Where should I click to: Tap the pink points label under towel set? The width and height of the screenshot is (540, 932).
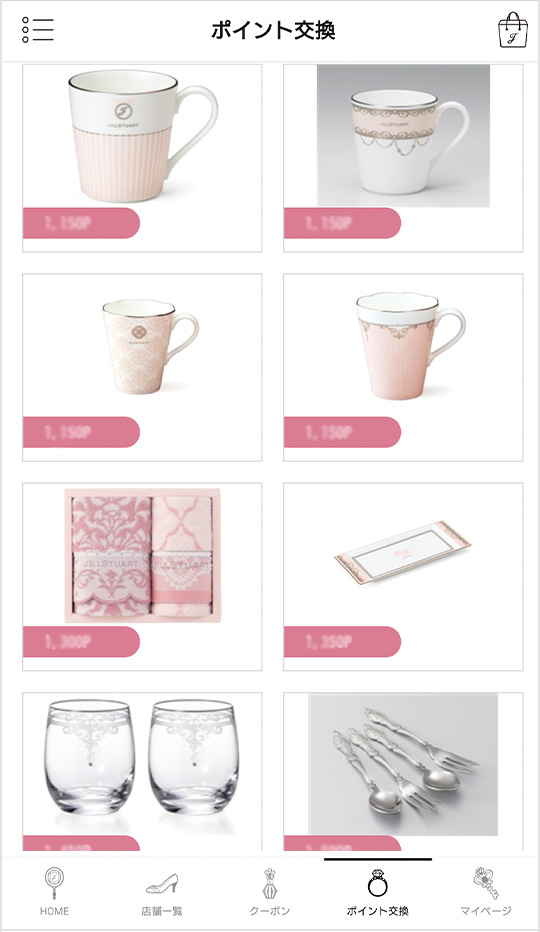(x=81, y=641)
